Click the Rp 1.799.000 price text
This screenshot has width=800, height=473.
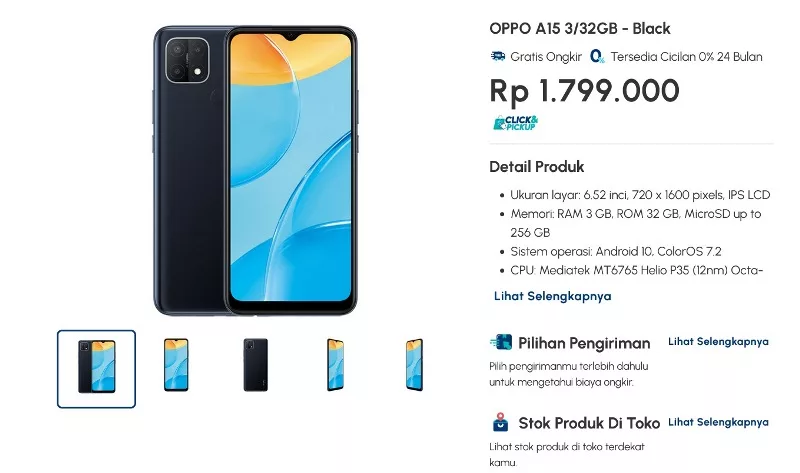coord(584,91)
